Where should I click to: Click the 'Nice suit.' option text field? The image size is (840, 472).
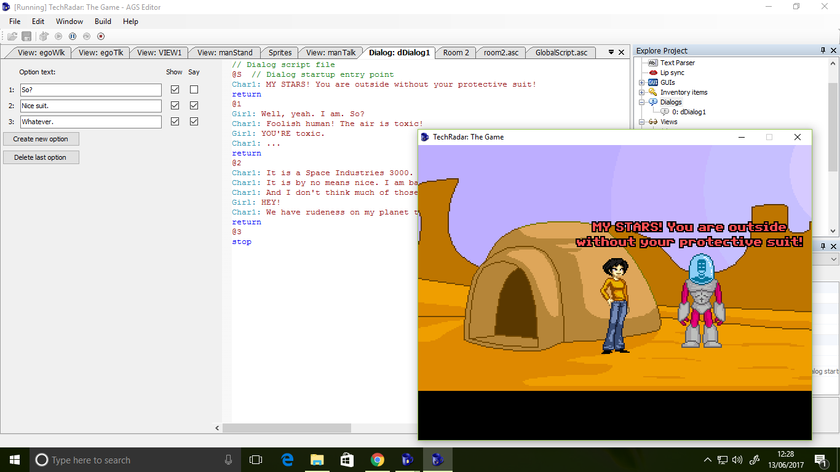click(91, 106)
